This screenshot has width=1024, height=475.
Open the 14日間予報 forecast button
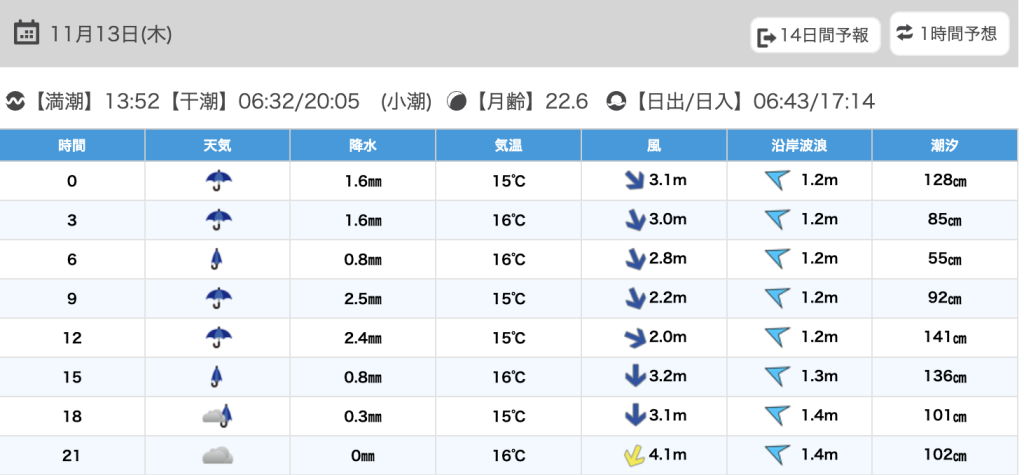(x=815, y=36)
